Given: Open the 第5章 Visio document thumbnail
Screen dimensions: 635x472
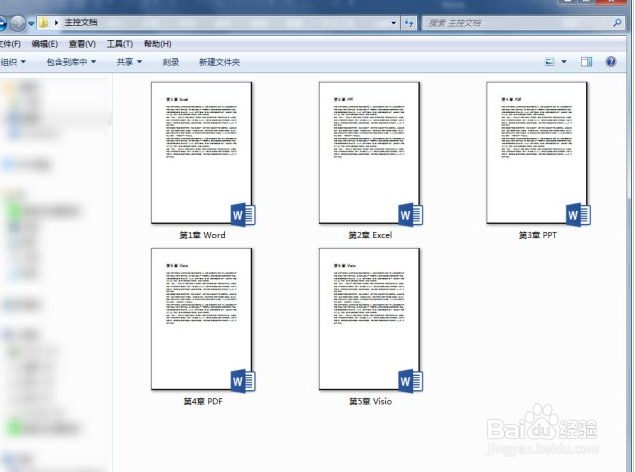Looking at the screenshot, I should (x=369, y=319).
